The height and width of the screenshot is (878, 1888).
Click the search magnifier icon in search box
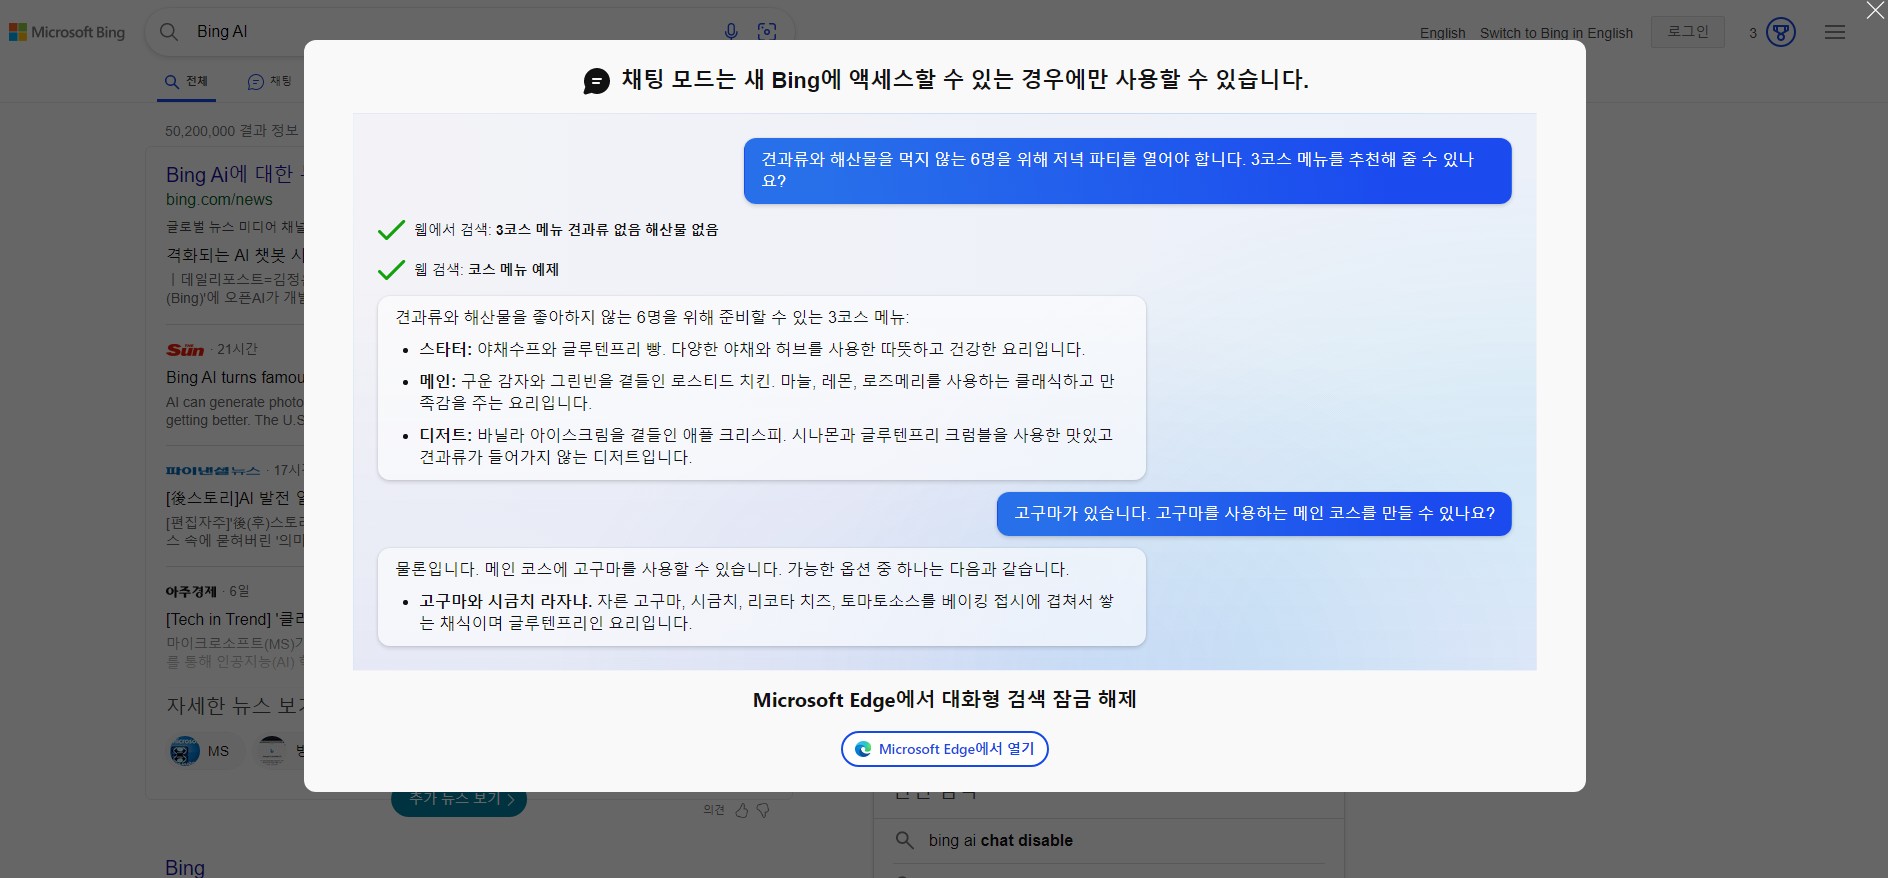point(169,32)
